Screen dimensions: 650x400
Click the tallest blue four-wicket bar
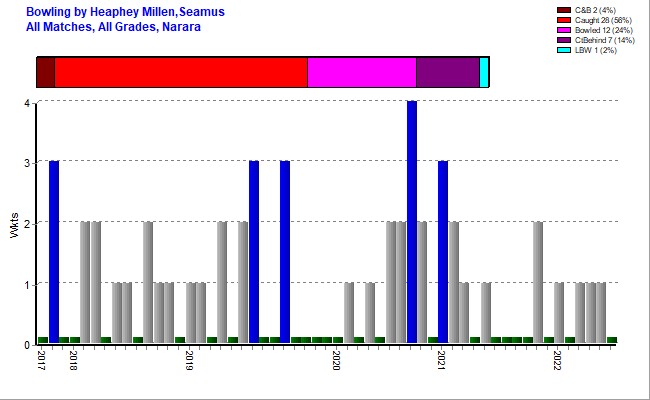pos(412,222)
